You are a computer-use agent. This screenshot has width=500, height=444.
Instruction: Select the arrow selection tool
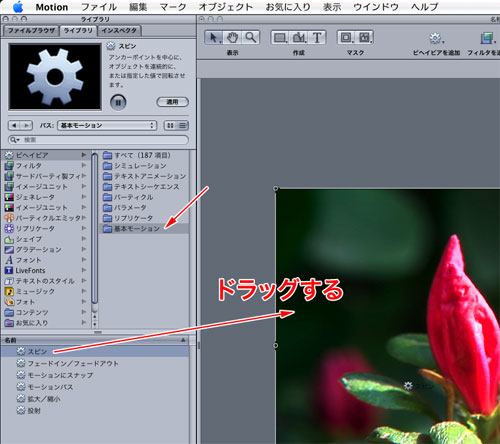click(214, 37)
